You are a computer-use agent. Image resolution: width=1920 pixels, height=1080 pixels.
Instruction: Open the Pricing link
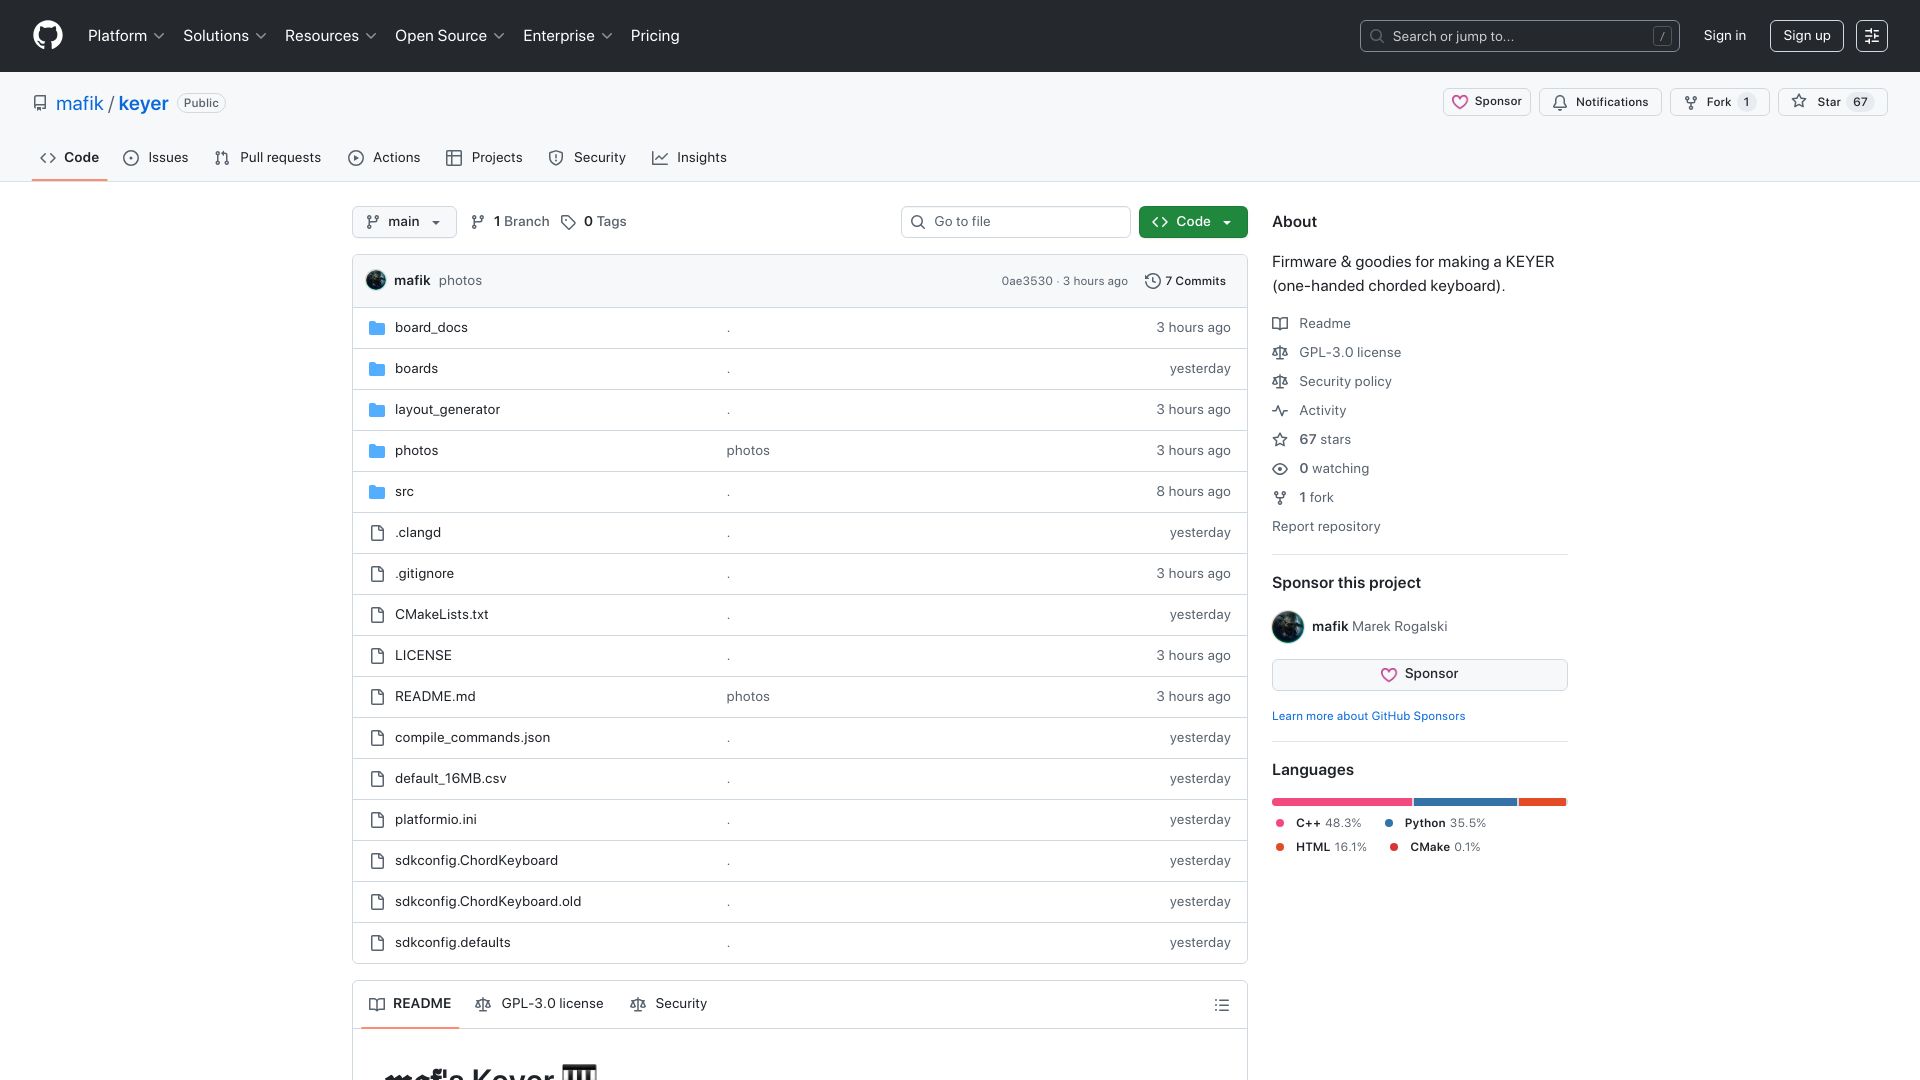655,36
